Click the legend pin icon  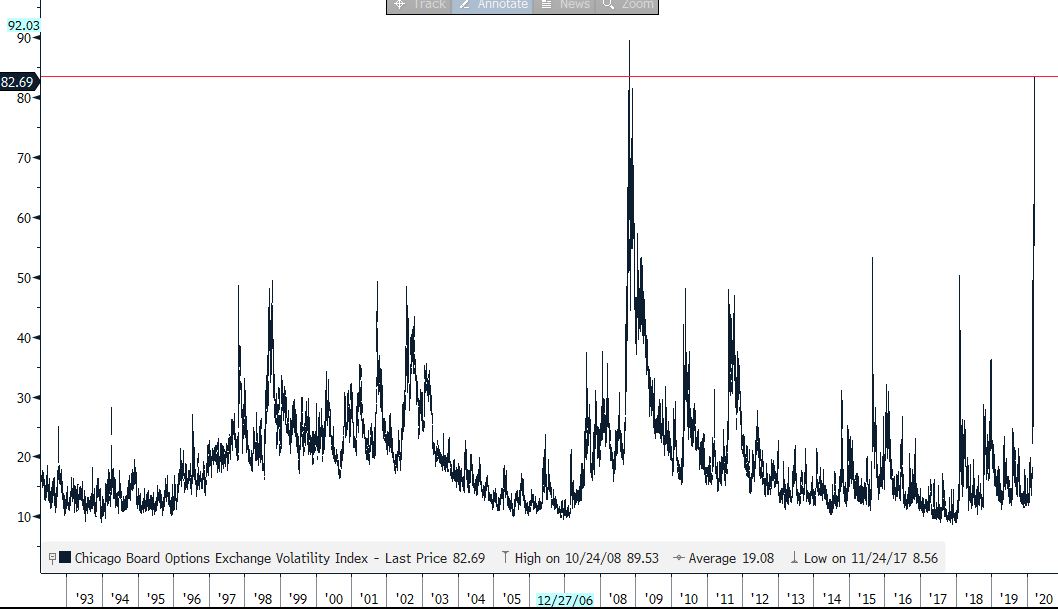pos(52,558)
